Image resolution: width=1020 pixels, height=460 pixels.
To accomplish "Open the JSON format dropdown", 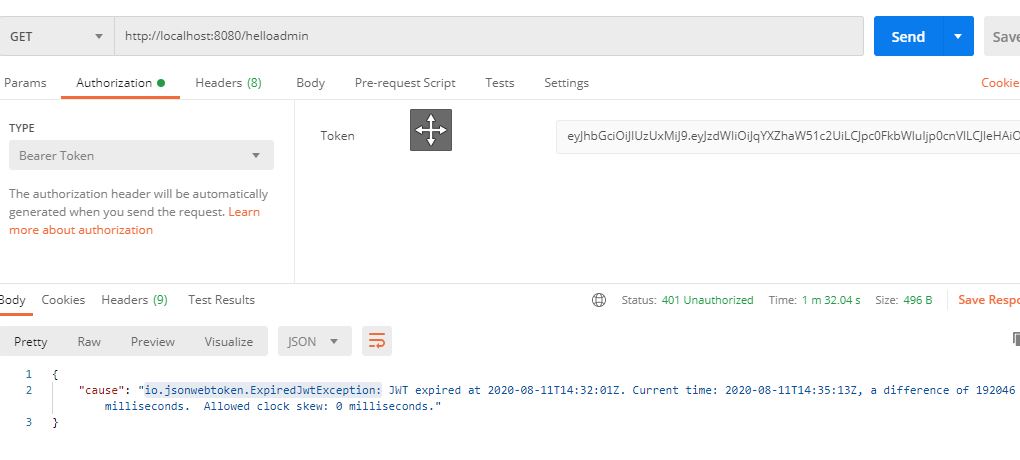I will pyautogui.click(x=315, y=342).
